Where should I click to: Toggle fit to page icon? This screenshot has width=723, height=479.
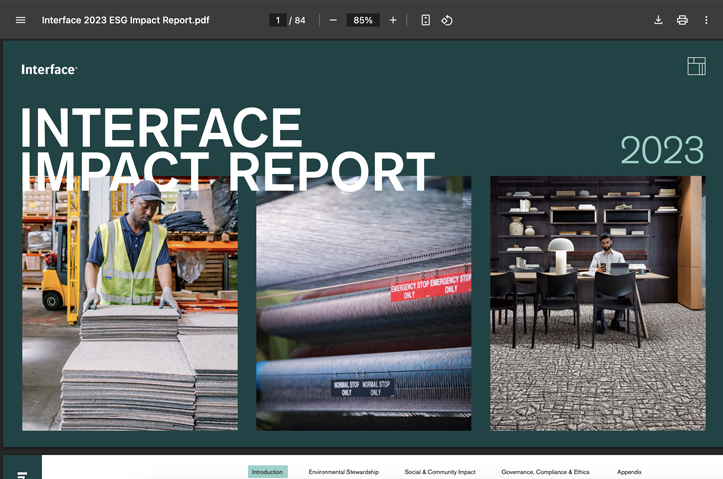[x=426, y=20]
